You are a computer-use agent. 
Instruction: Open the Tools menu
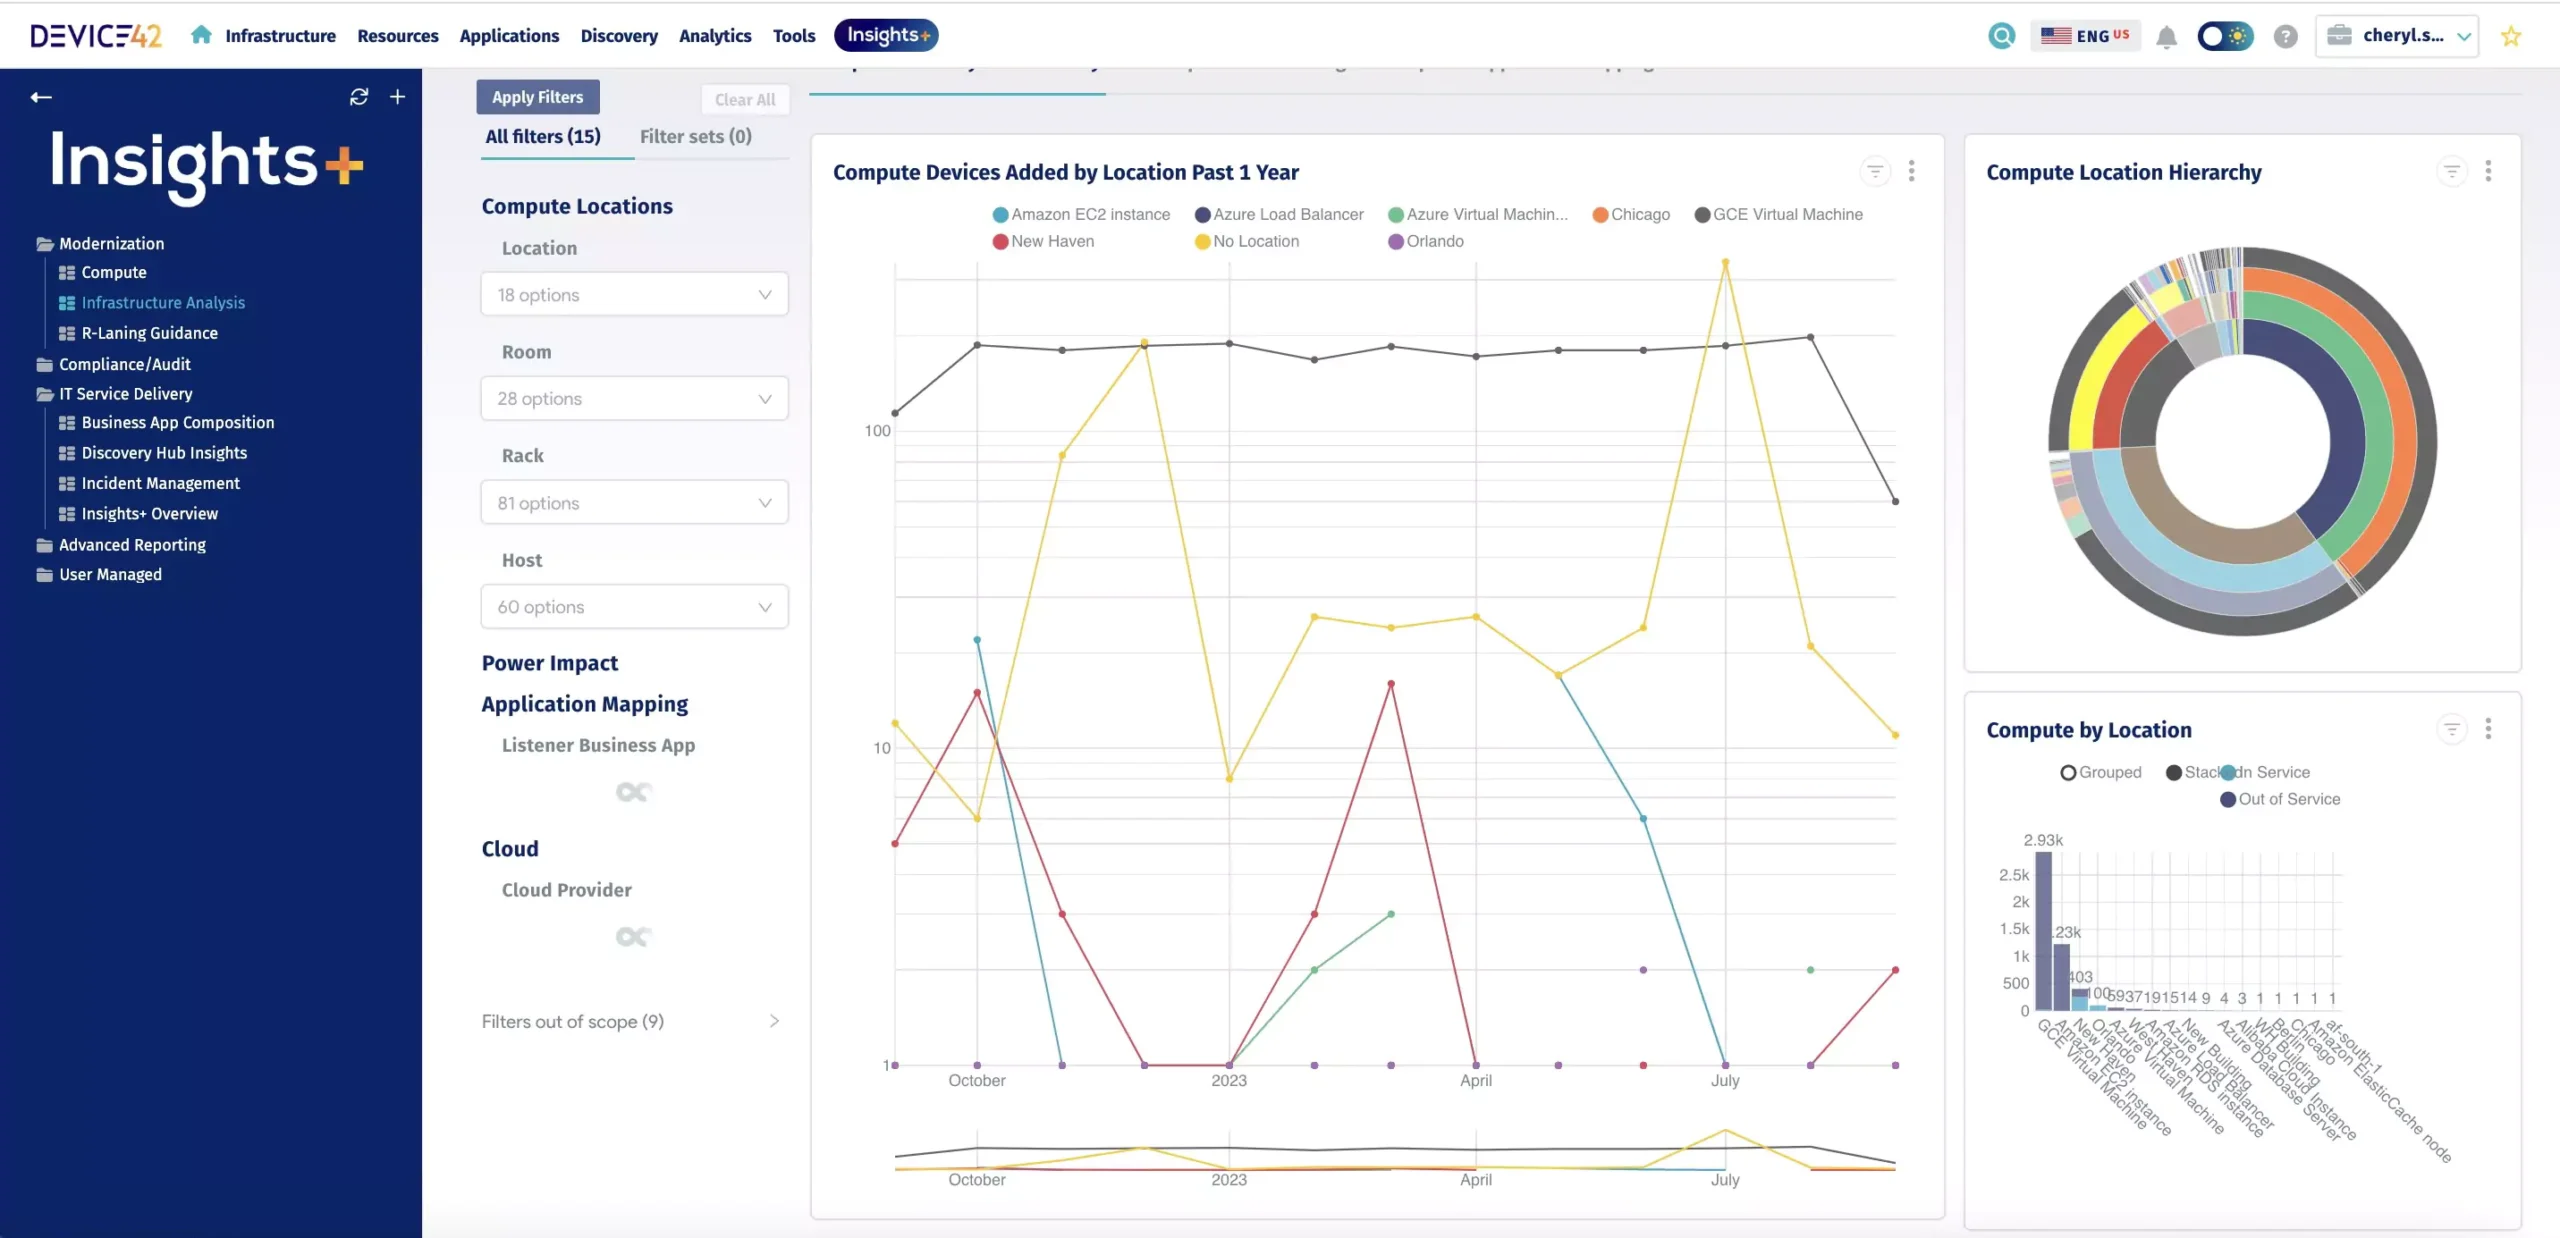[794, 36]
